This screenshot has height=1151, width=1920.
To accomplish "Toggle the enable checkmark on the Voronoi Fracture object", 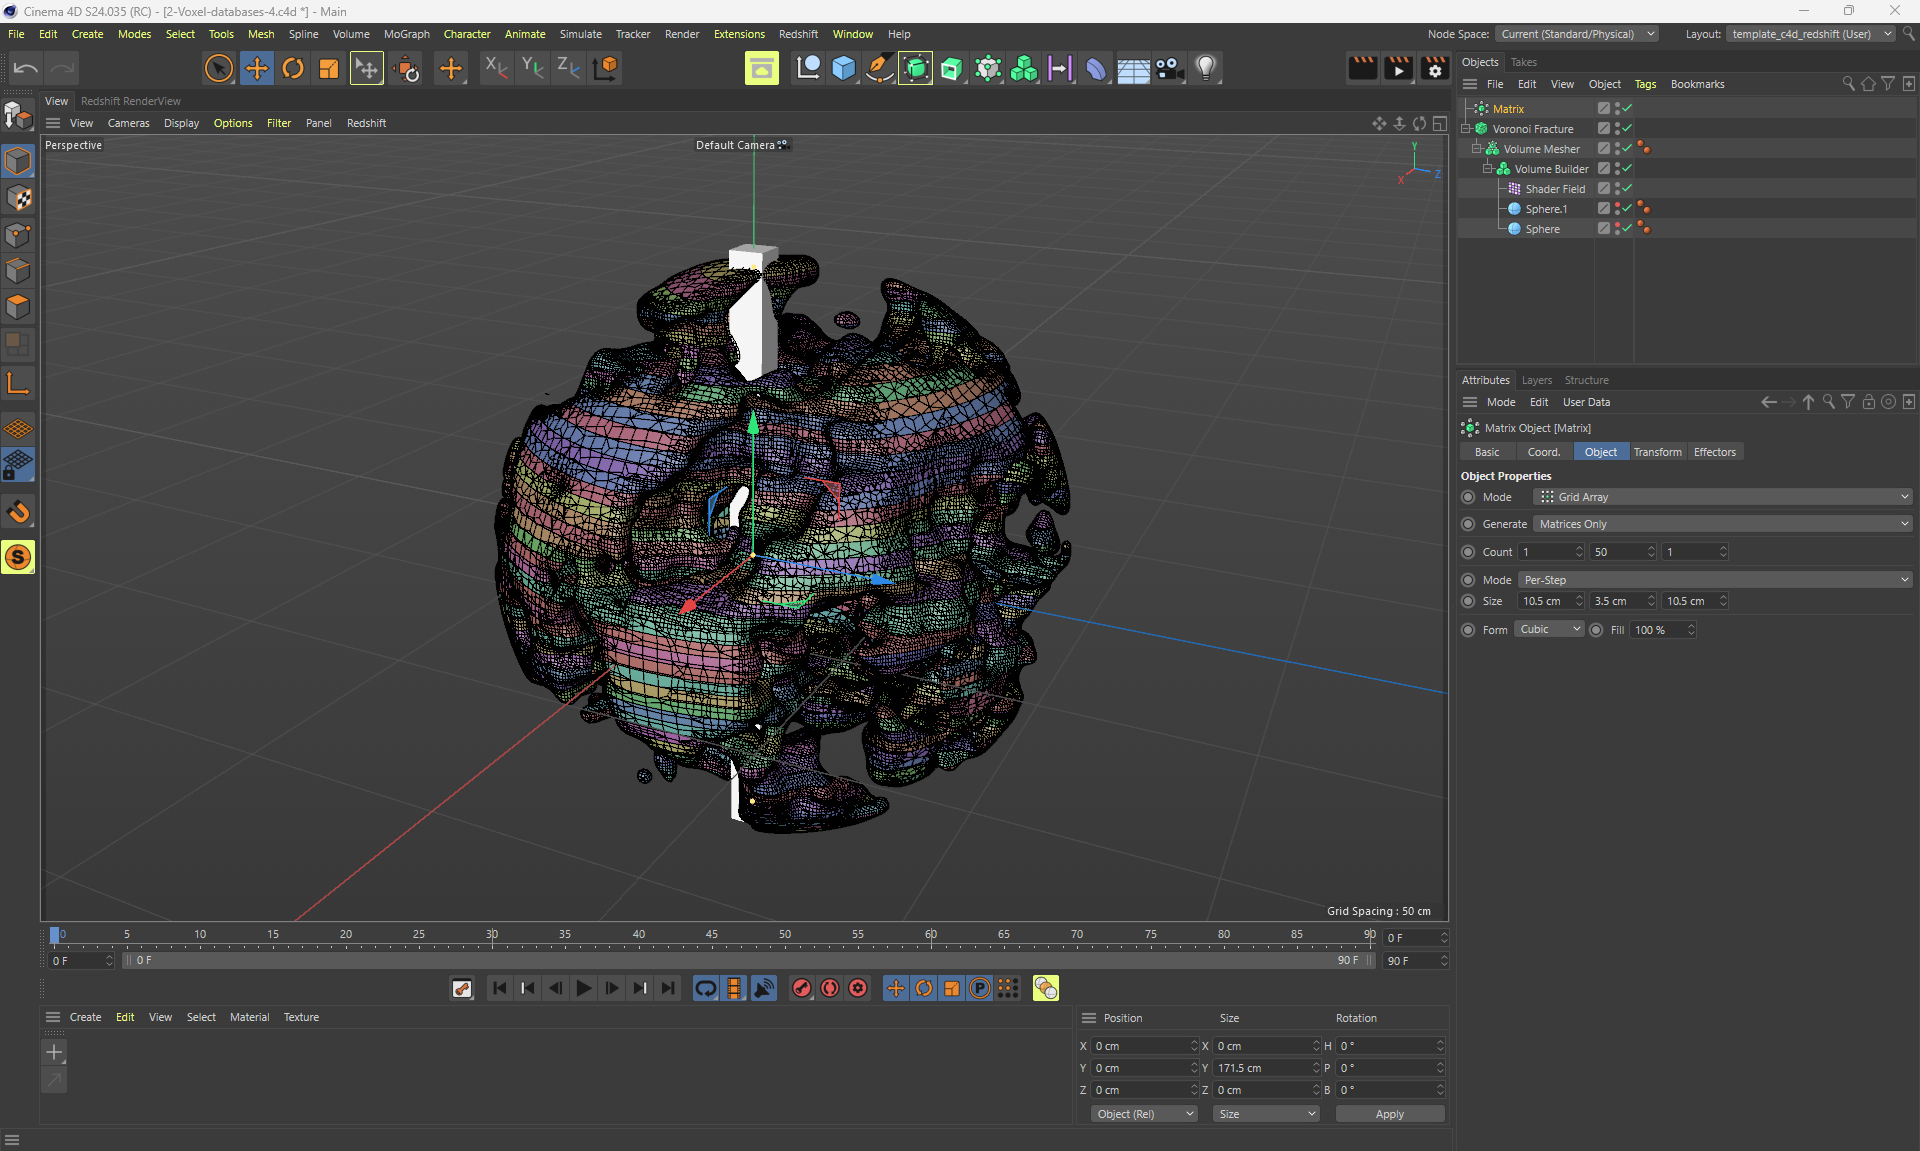I will pyautogui.click(x=1628, y=128).
